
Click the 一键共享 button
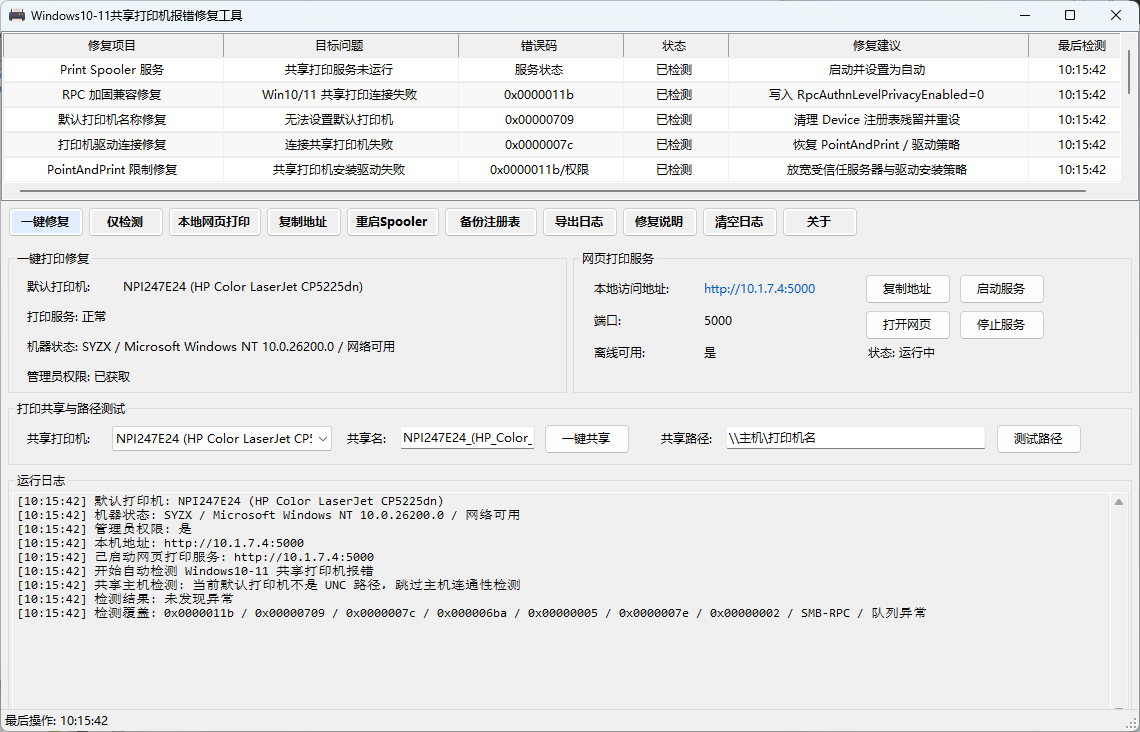[x=587, y=439]
